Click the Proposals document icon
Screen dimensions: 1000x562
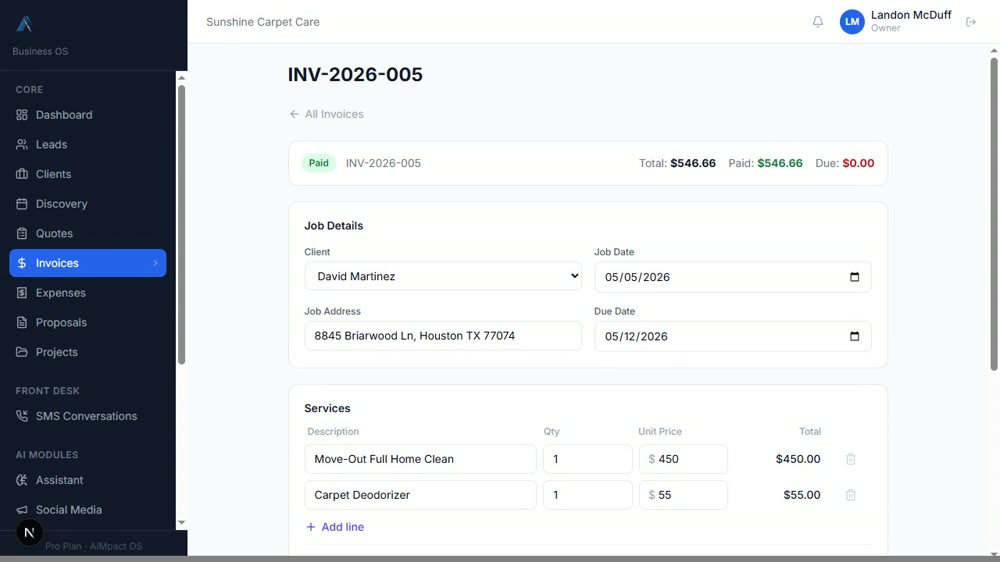coord(22,322)
